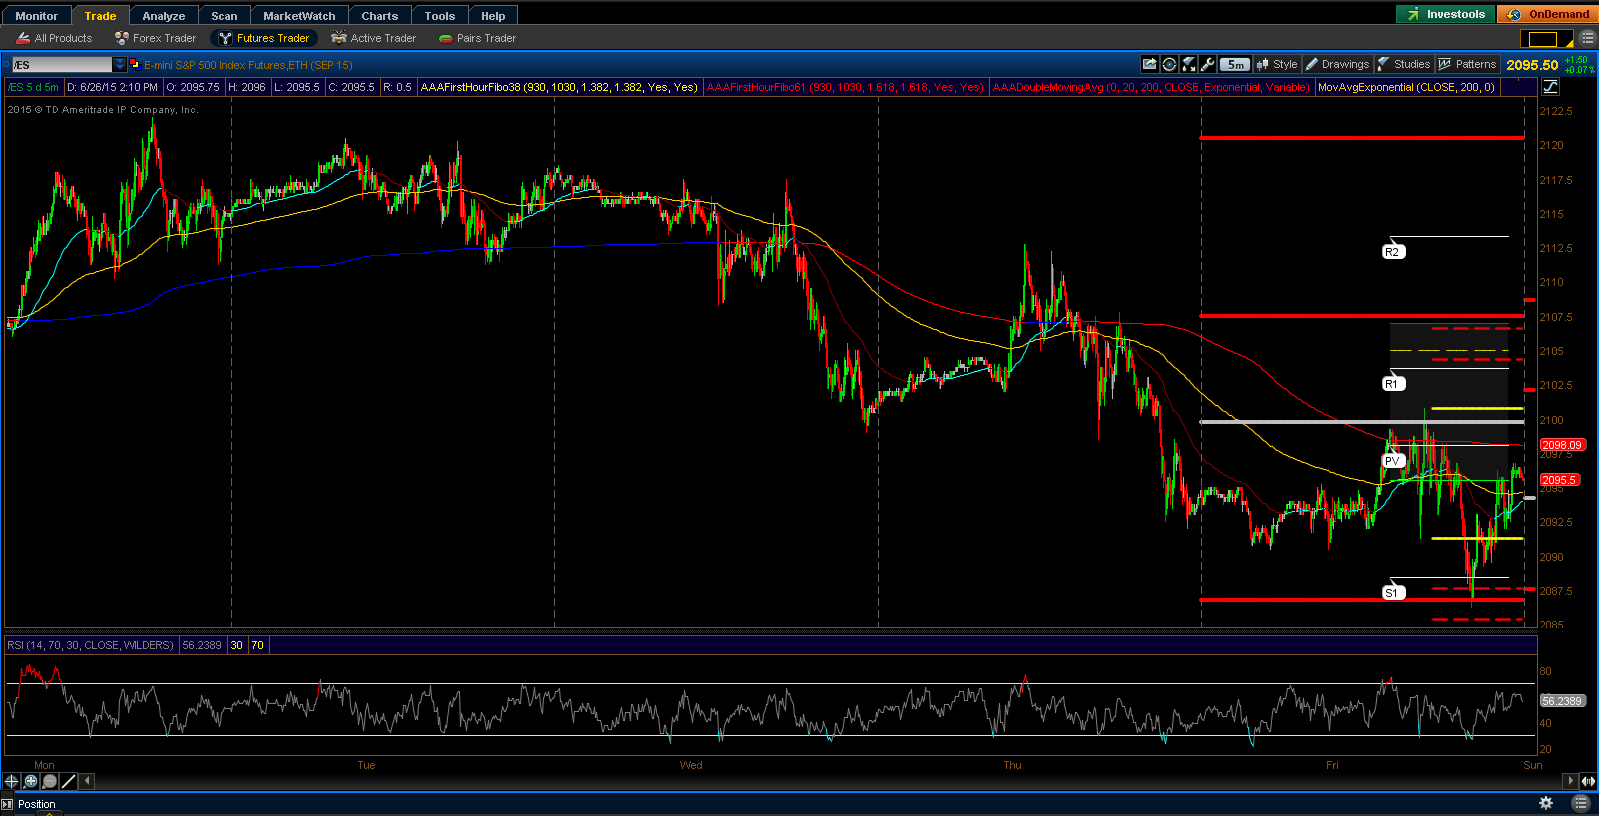Click the log scale curve icon
Viewport: 1599px width, 816px height.
click(x=1550, y=87)
